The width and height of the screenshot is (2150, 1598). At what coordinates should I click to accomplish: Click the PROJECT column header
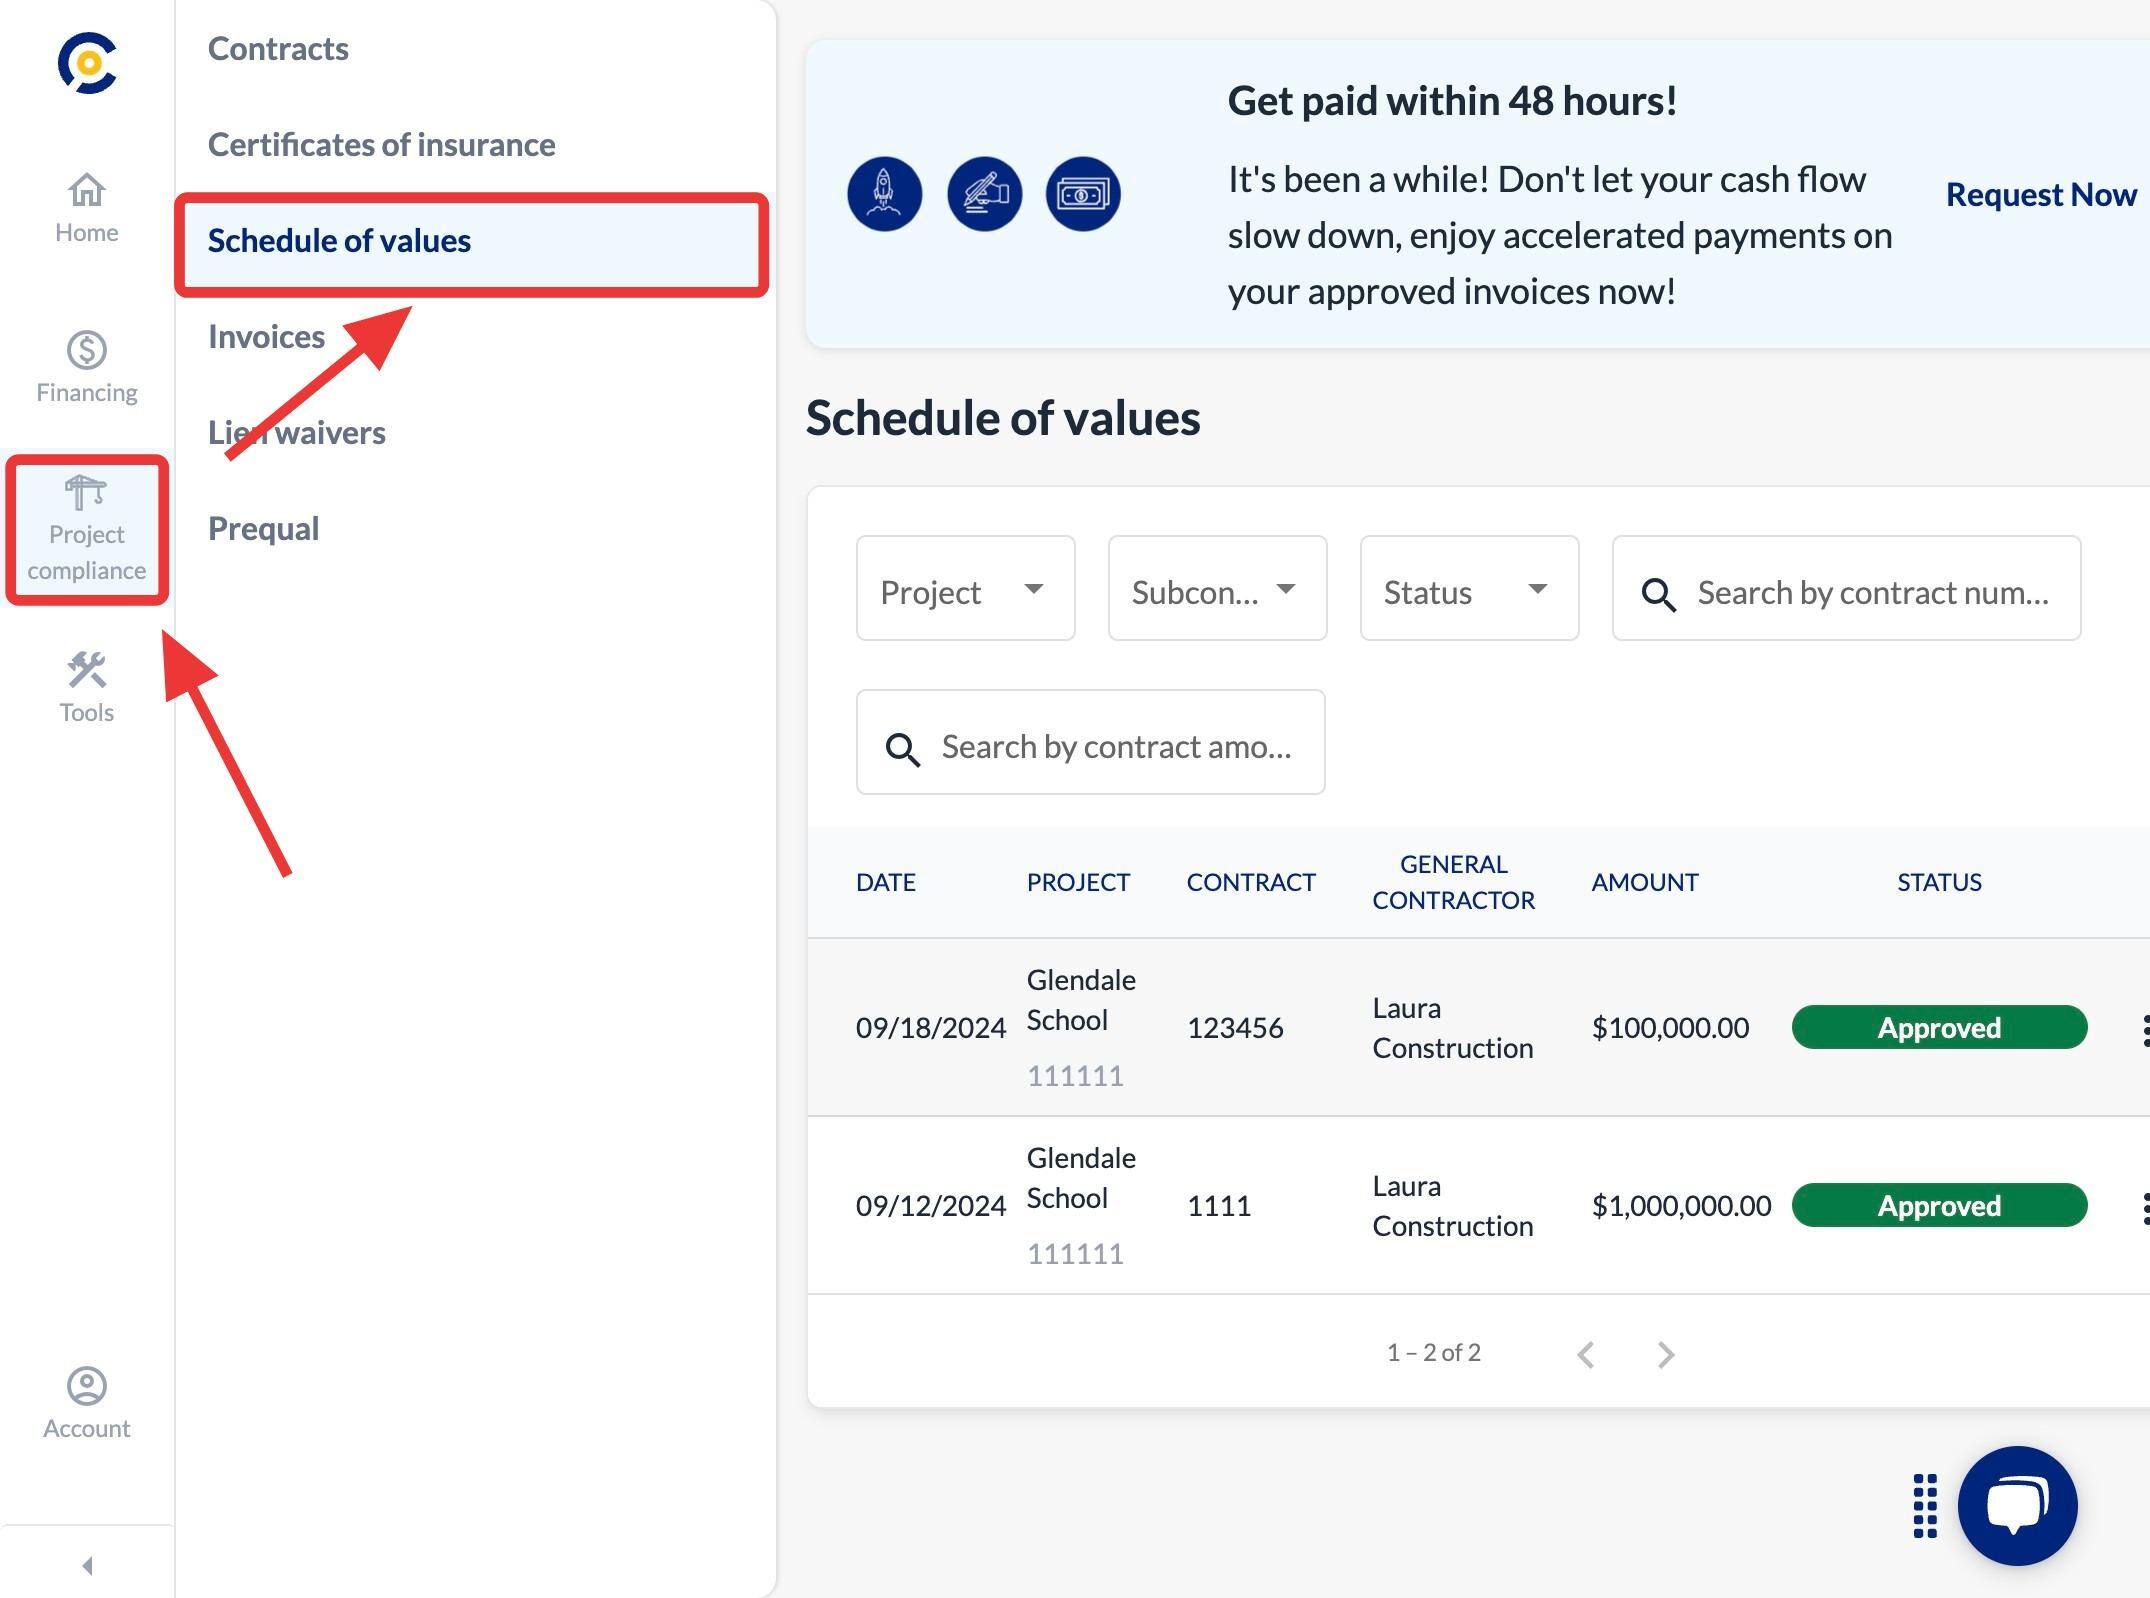[1078, 882]
